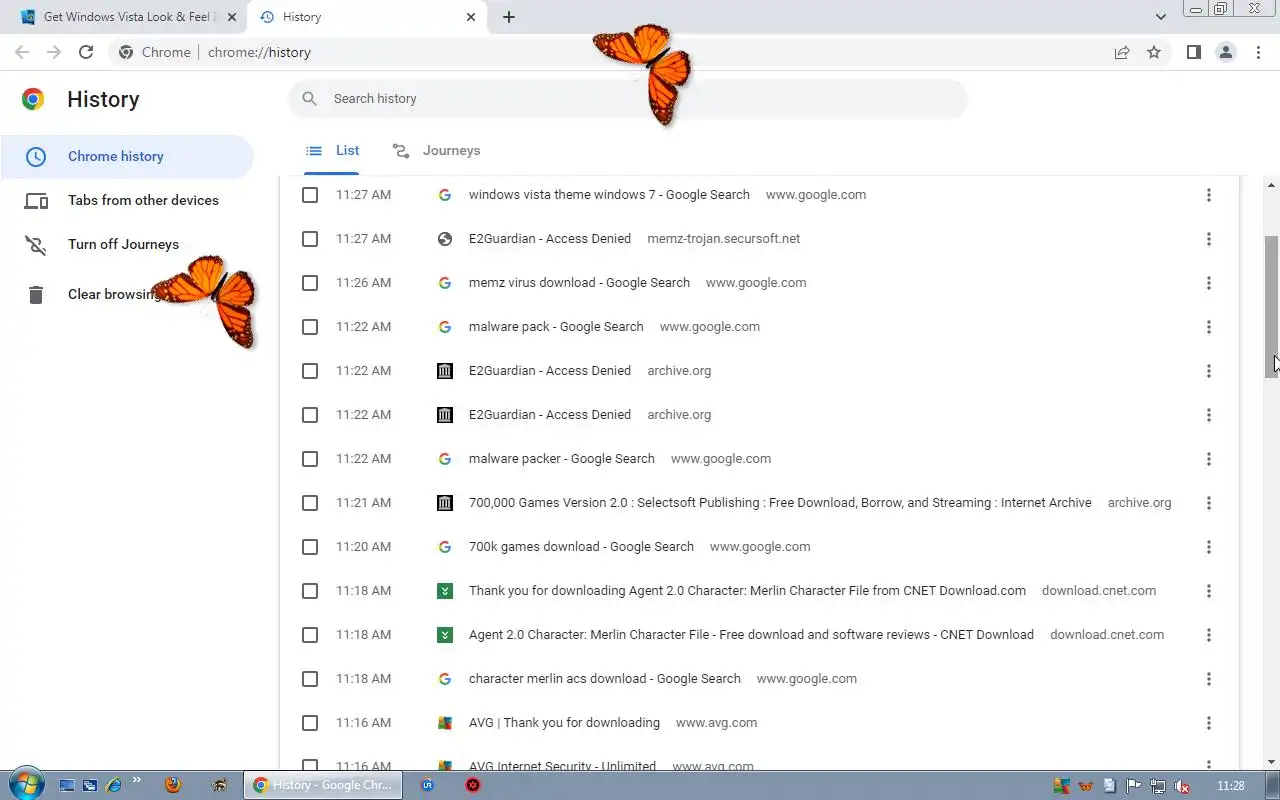
Task: Click the AVG favicon for Thank you for downloading
Action: tap(445, 723)
